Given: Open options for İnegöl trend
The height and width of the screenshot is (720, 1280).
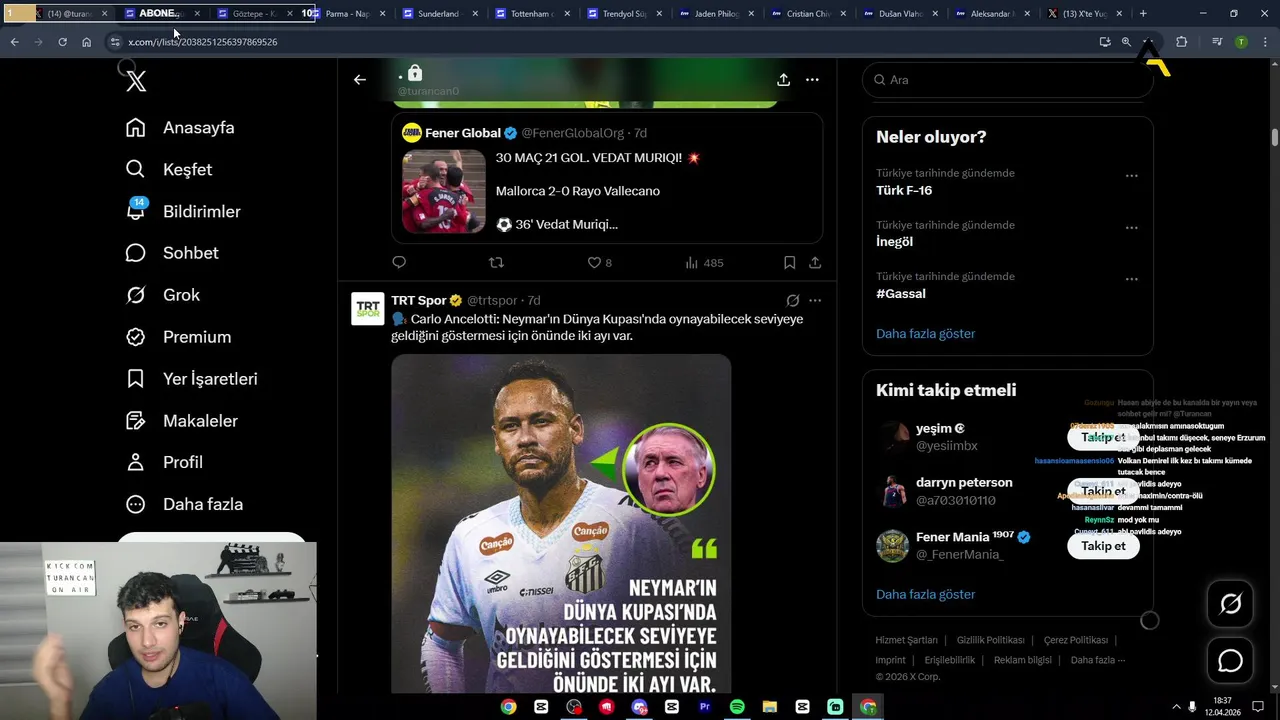Looking at the screenshot, I should (x=1131, y=228).
